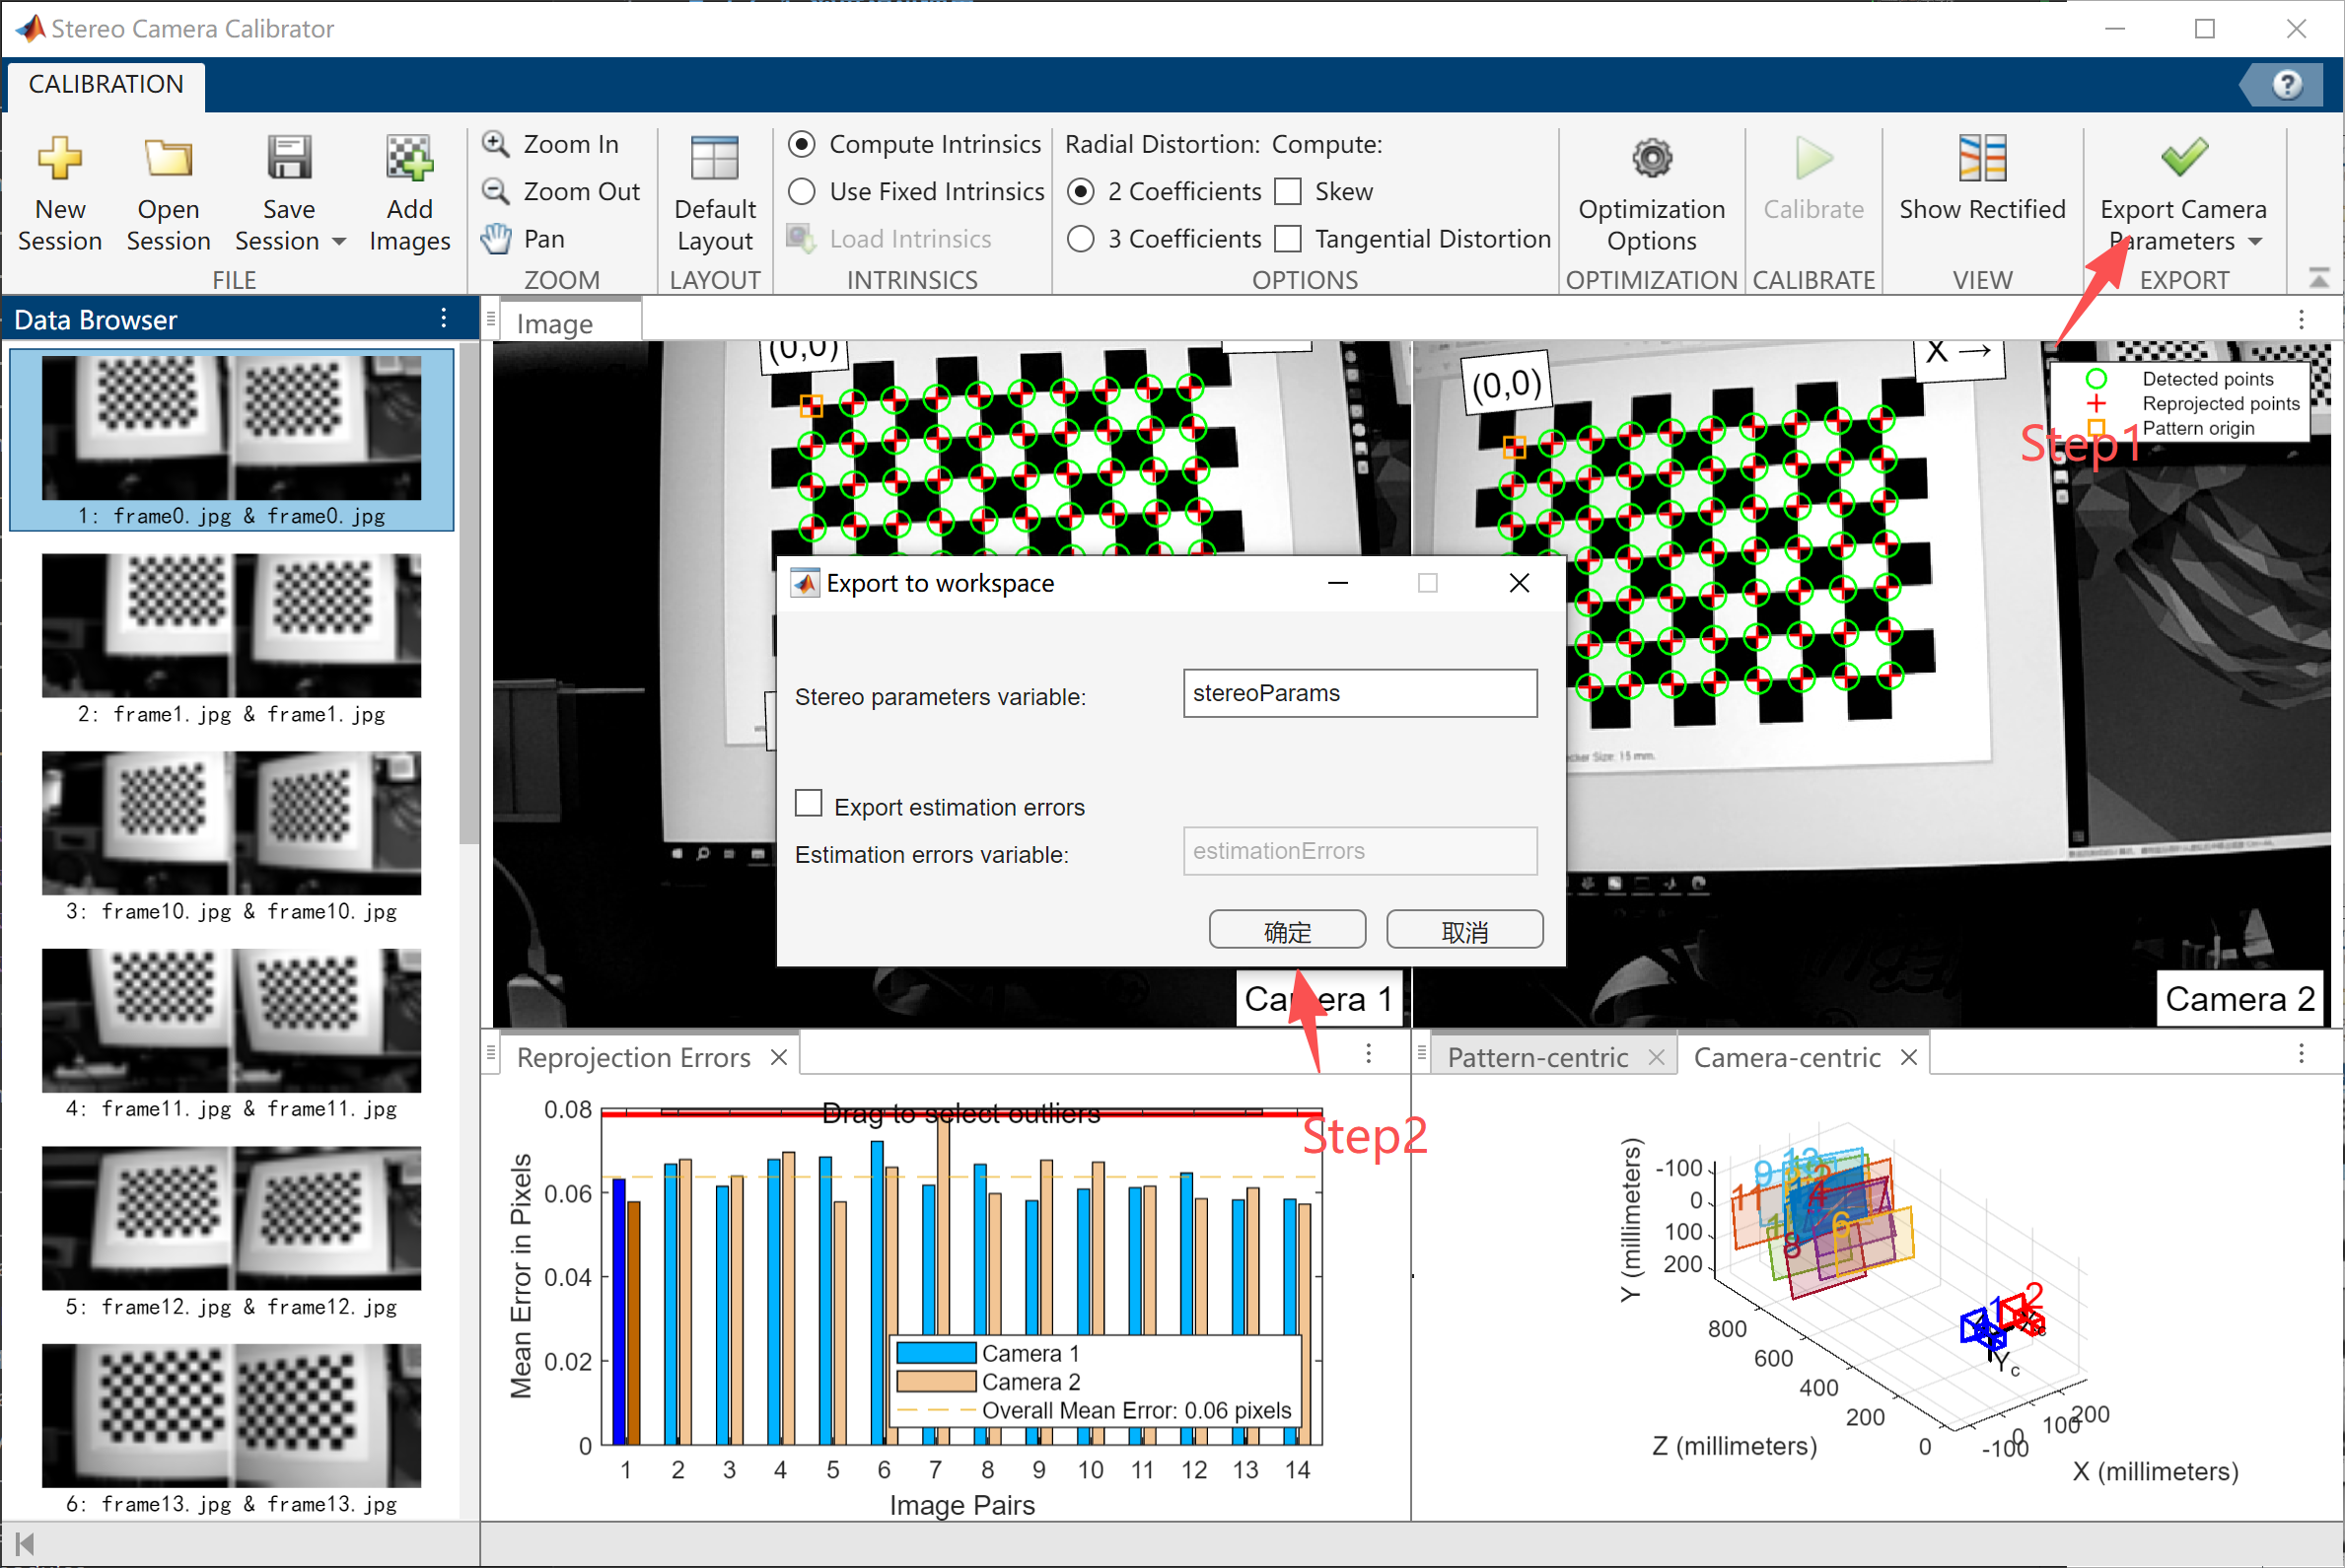Select the Reprojection Errors tab
Viewport: 2345px width, 1568px height.
click(633, 1057)
